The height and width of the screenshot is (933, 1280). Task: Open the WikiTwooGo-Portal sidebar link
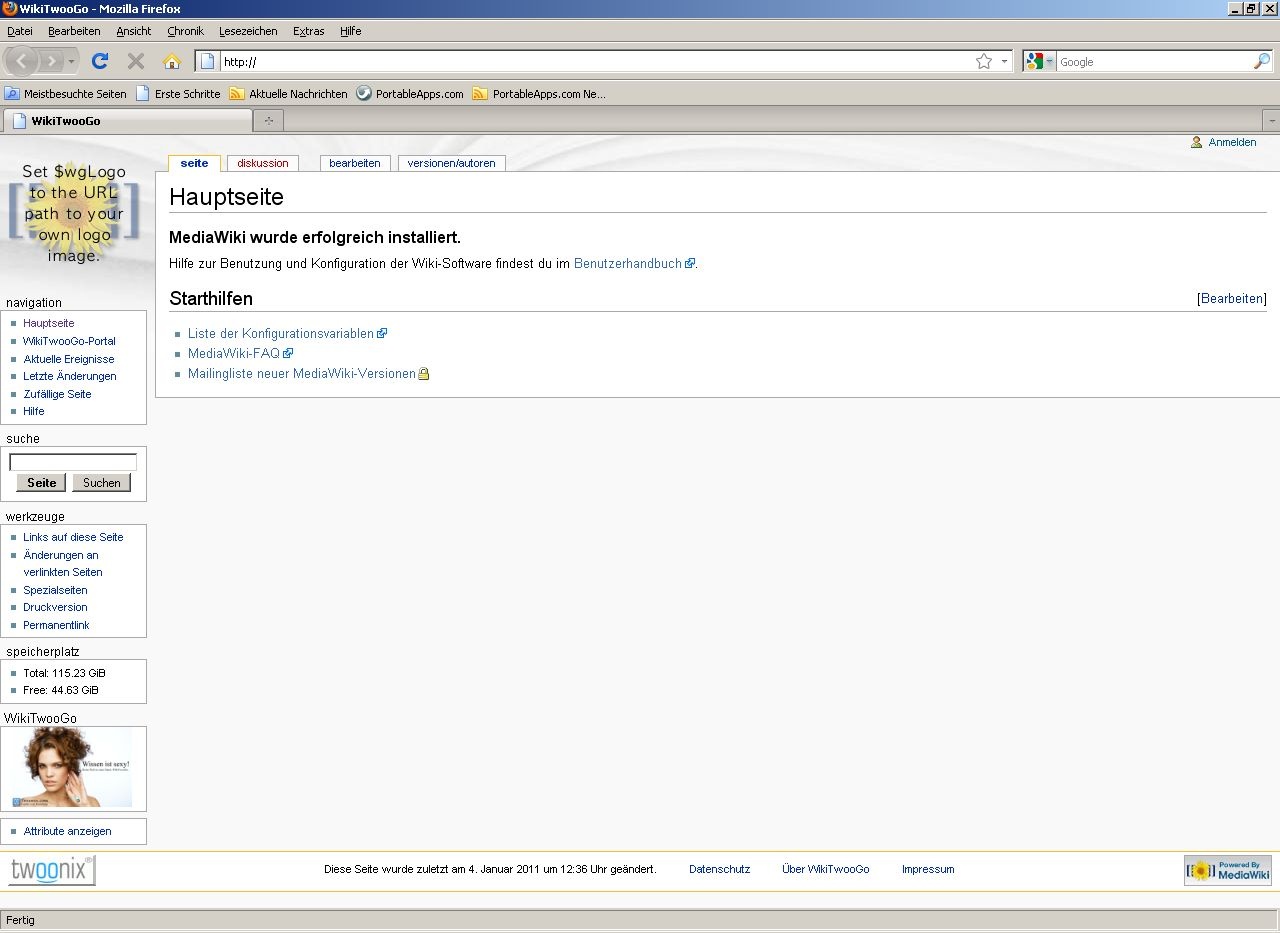pyautogui.click(x=70, y=341)
